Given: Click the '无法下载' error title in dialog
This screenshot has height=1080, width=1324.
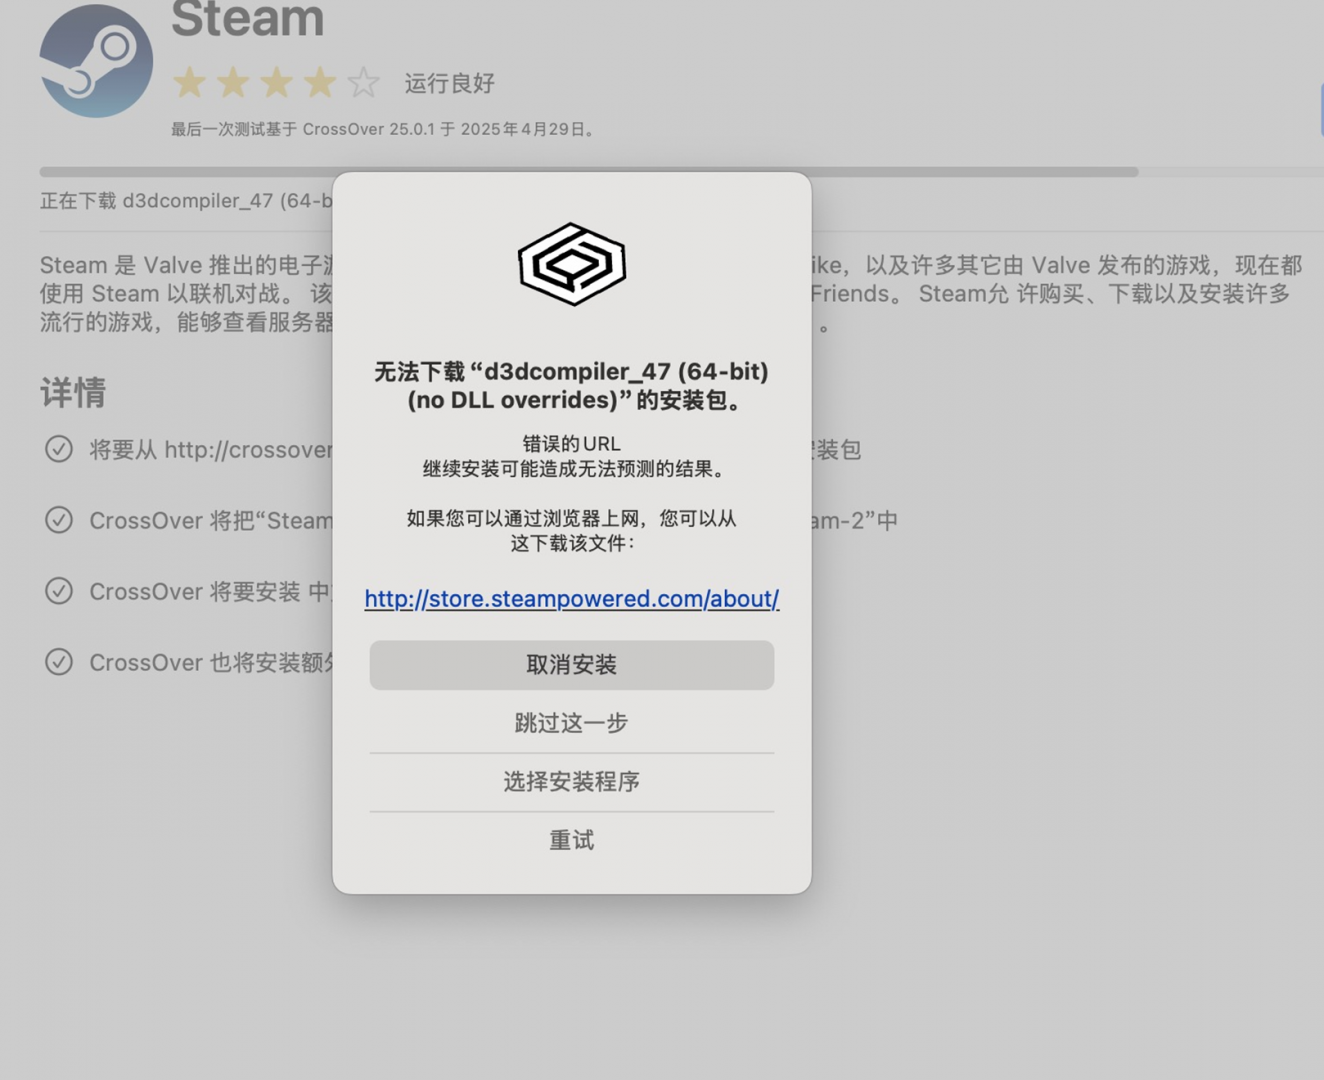Looking at the screenshot, I should tap(572, 386).
